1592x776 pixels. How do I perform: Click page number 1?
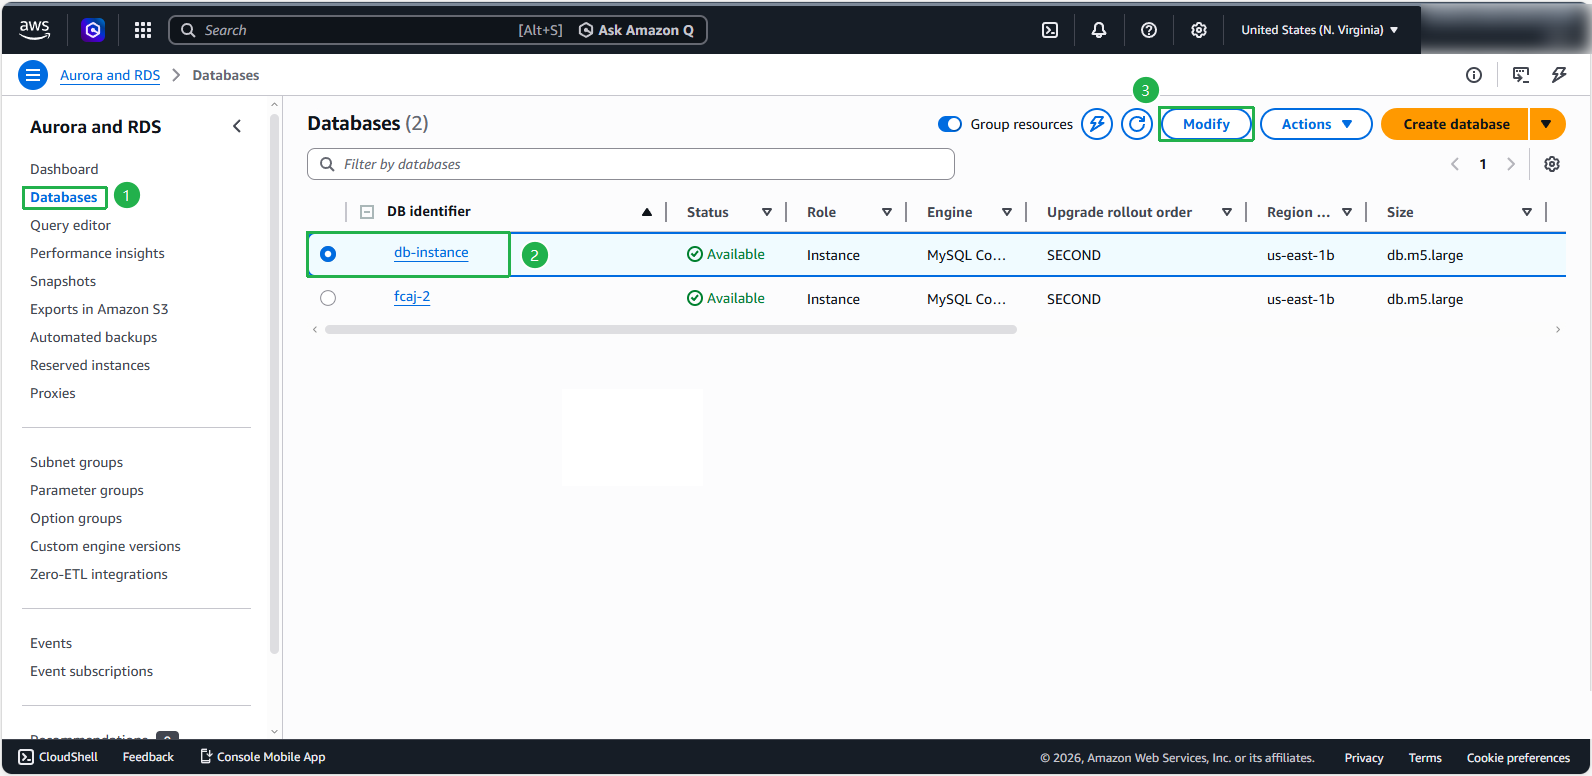[x=1483, y=164]
